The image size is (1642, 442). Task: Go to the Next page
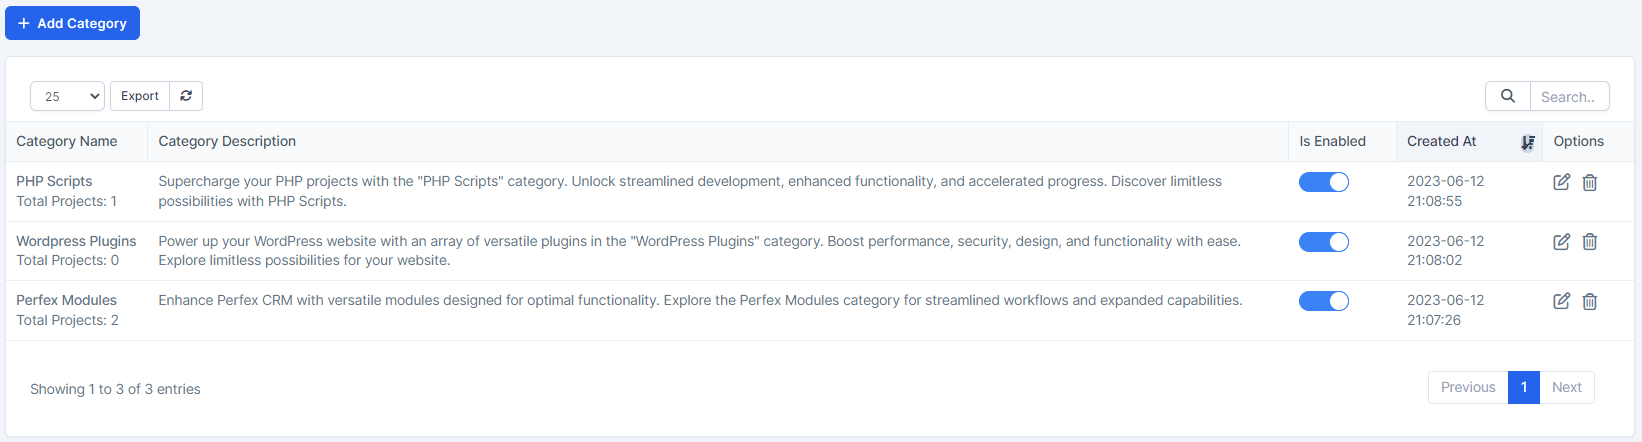(x=1566, y=387)
